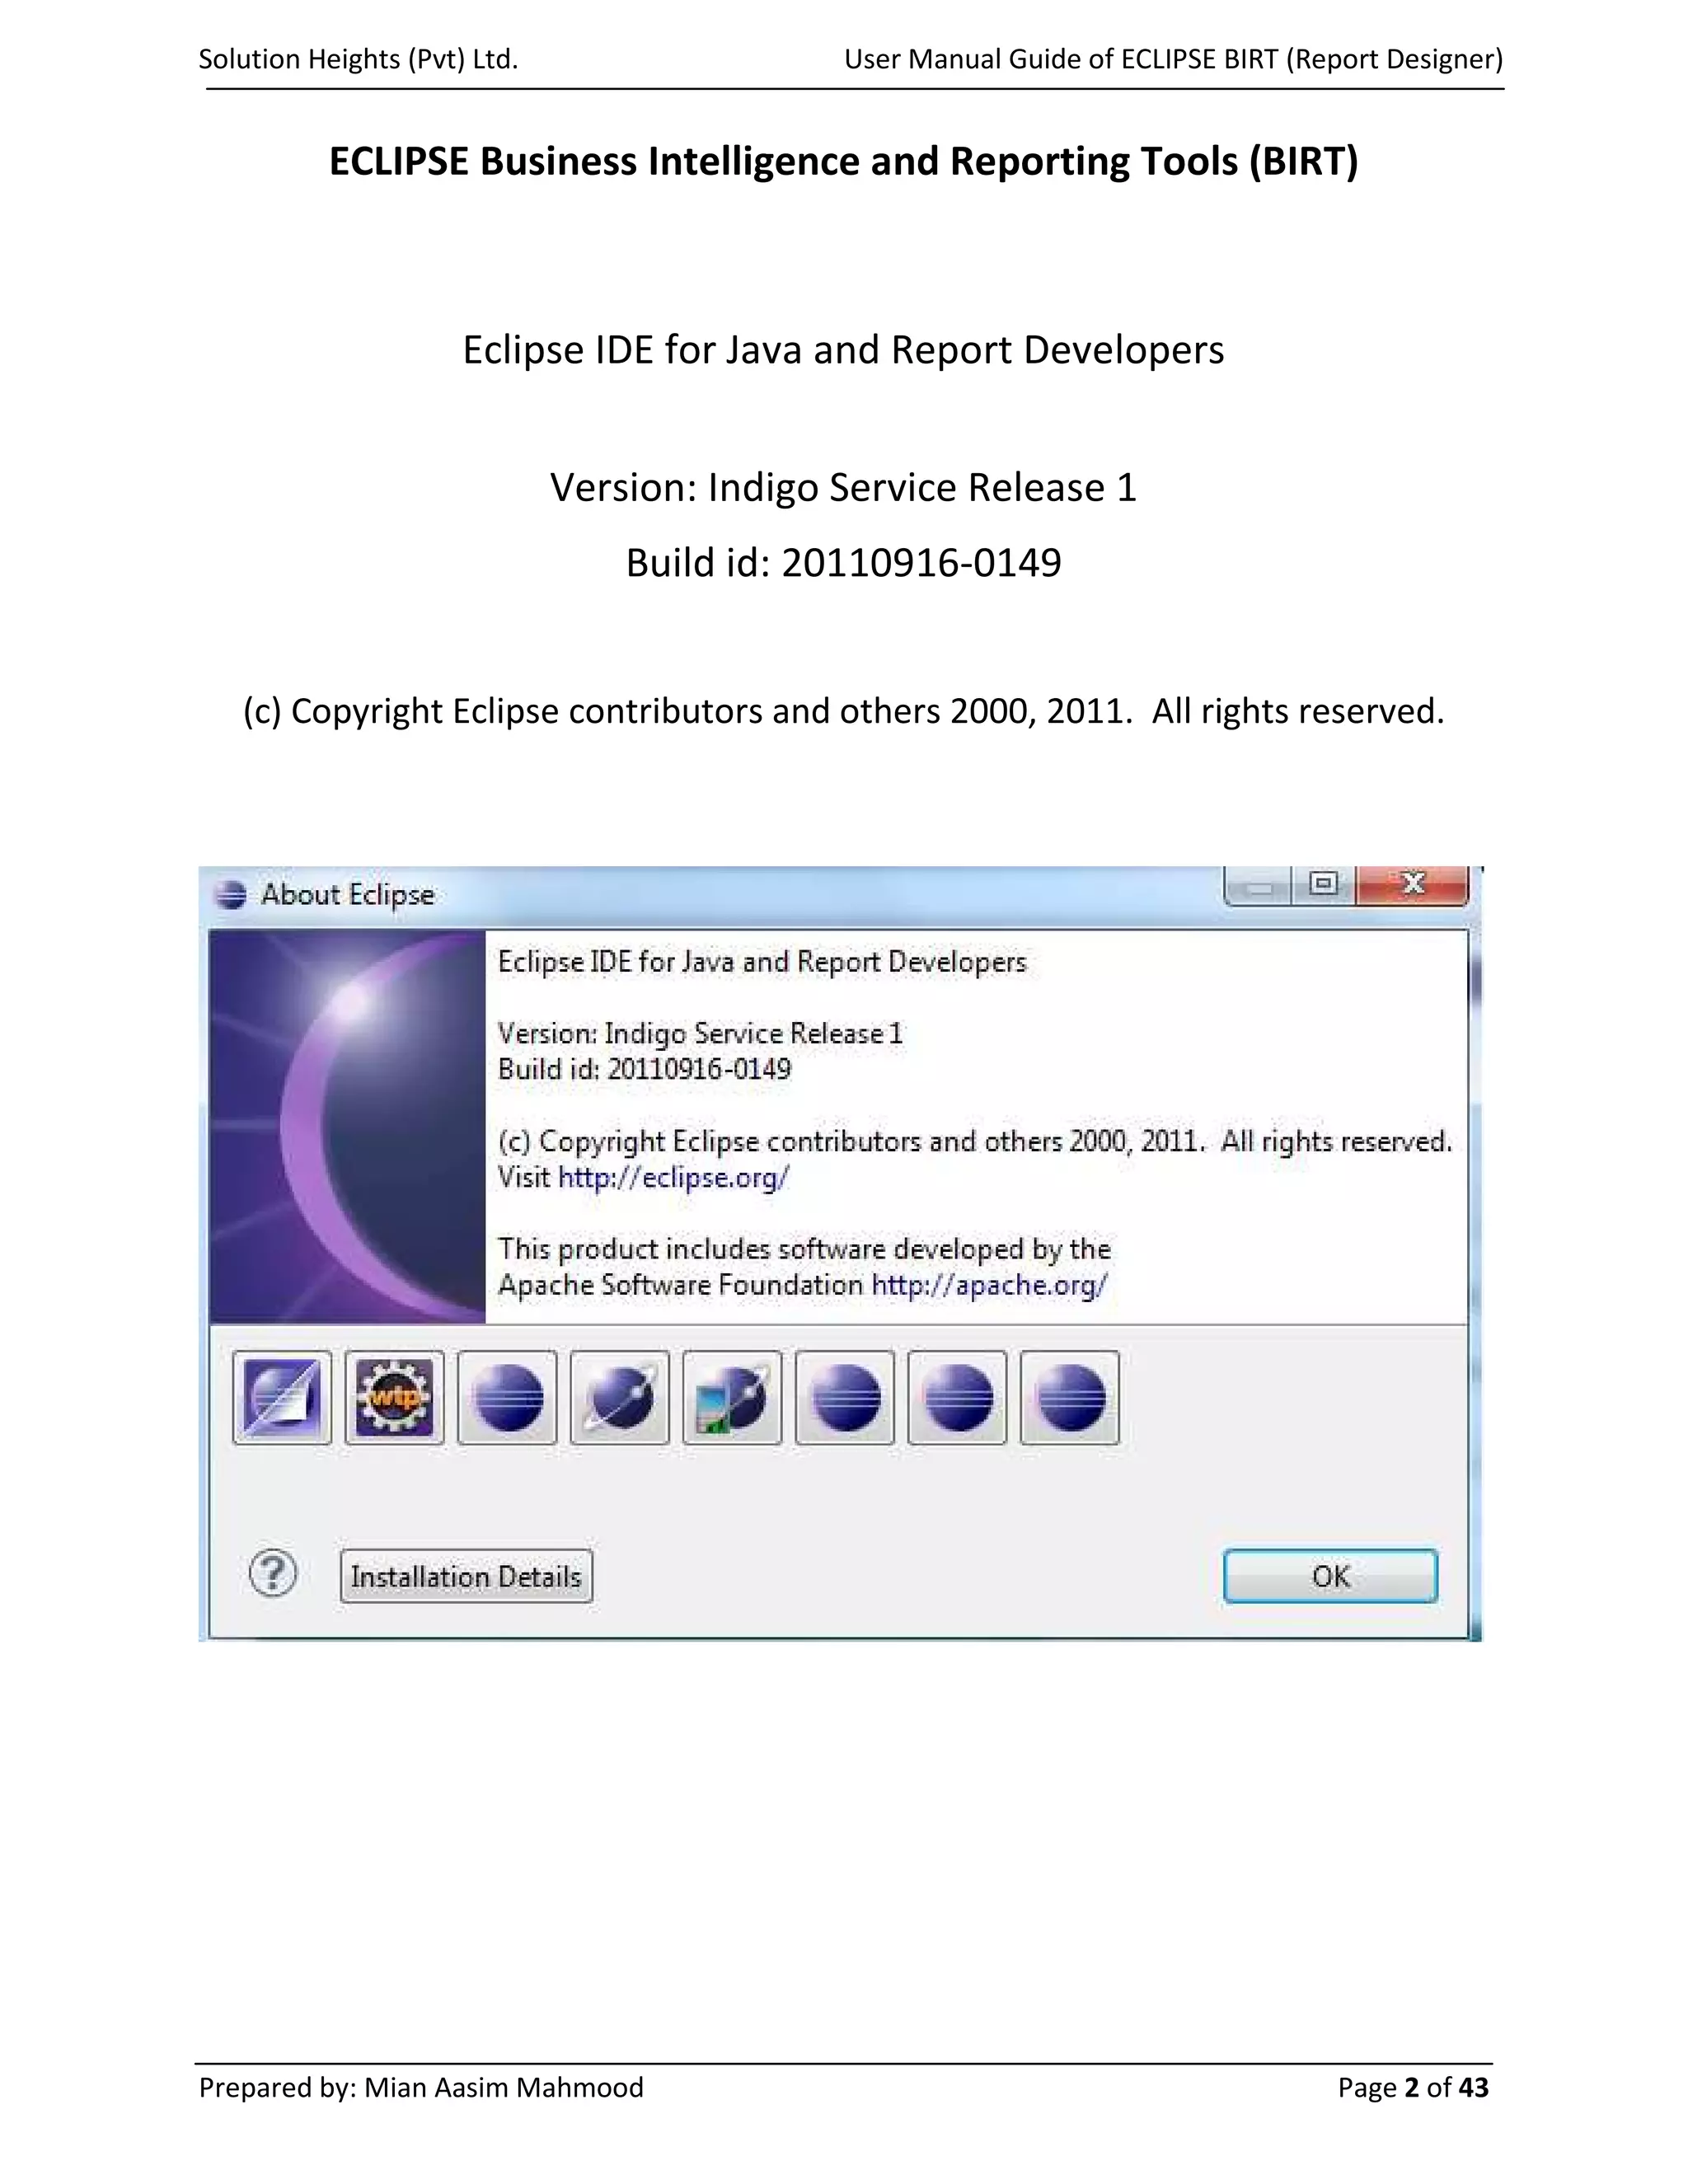Open the WTP gear feature icon

(395, 1397)
